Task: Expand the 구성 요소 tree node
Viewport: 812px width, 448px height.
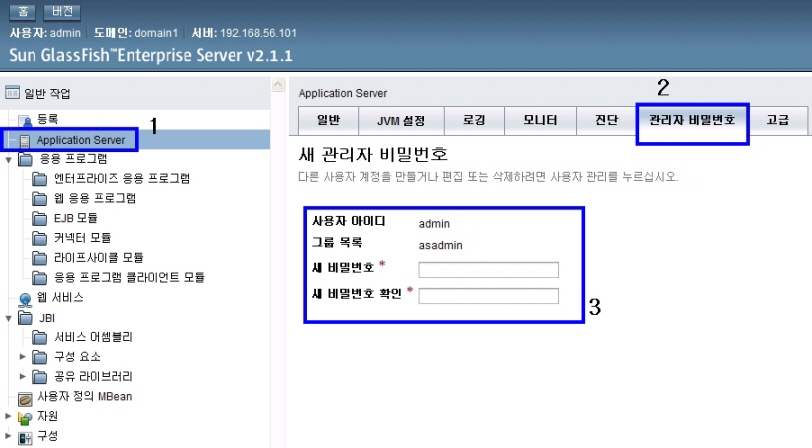Action: (22, 356)
